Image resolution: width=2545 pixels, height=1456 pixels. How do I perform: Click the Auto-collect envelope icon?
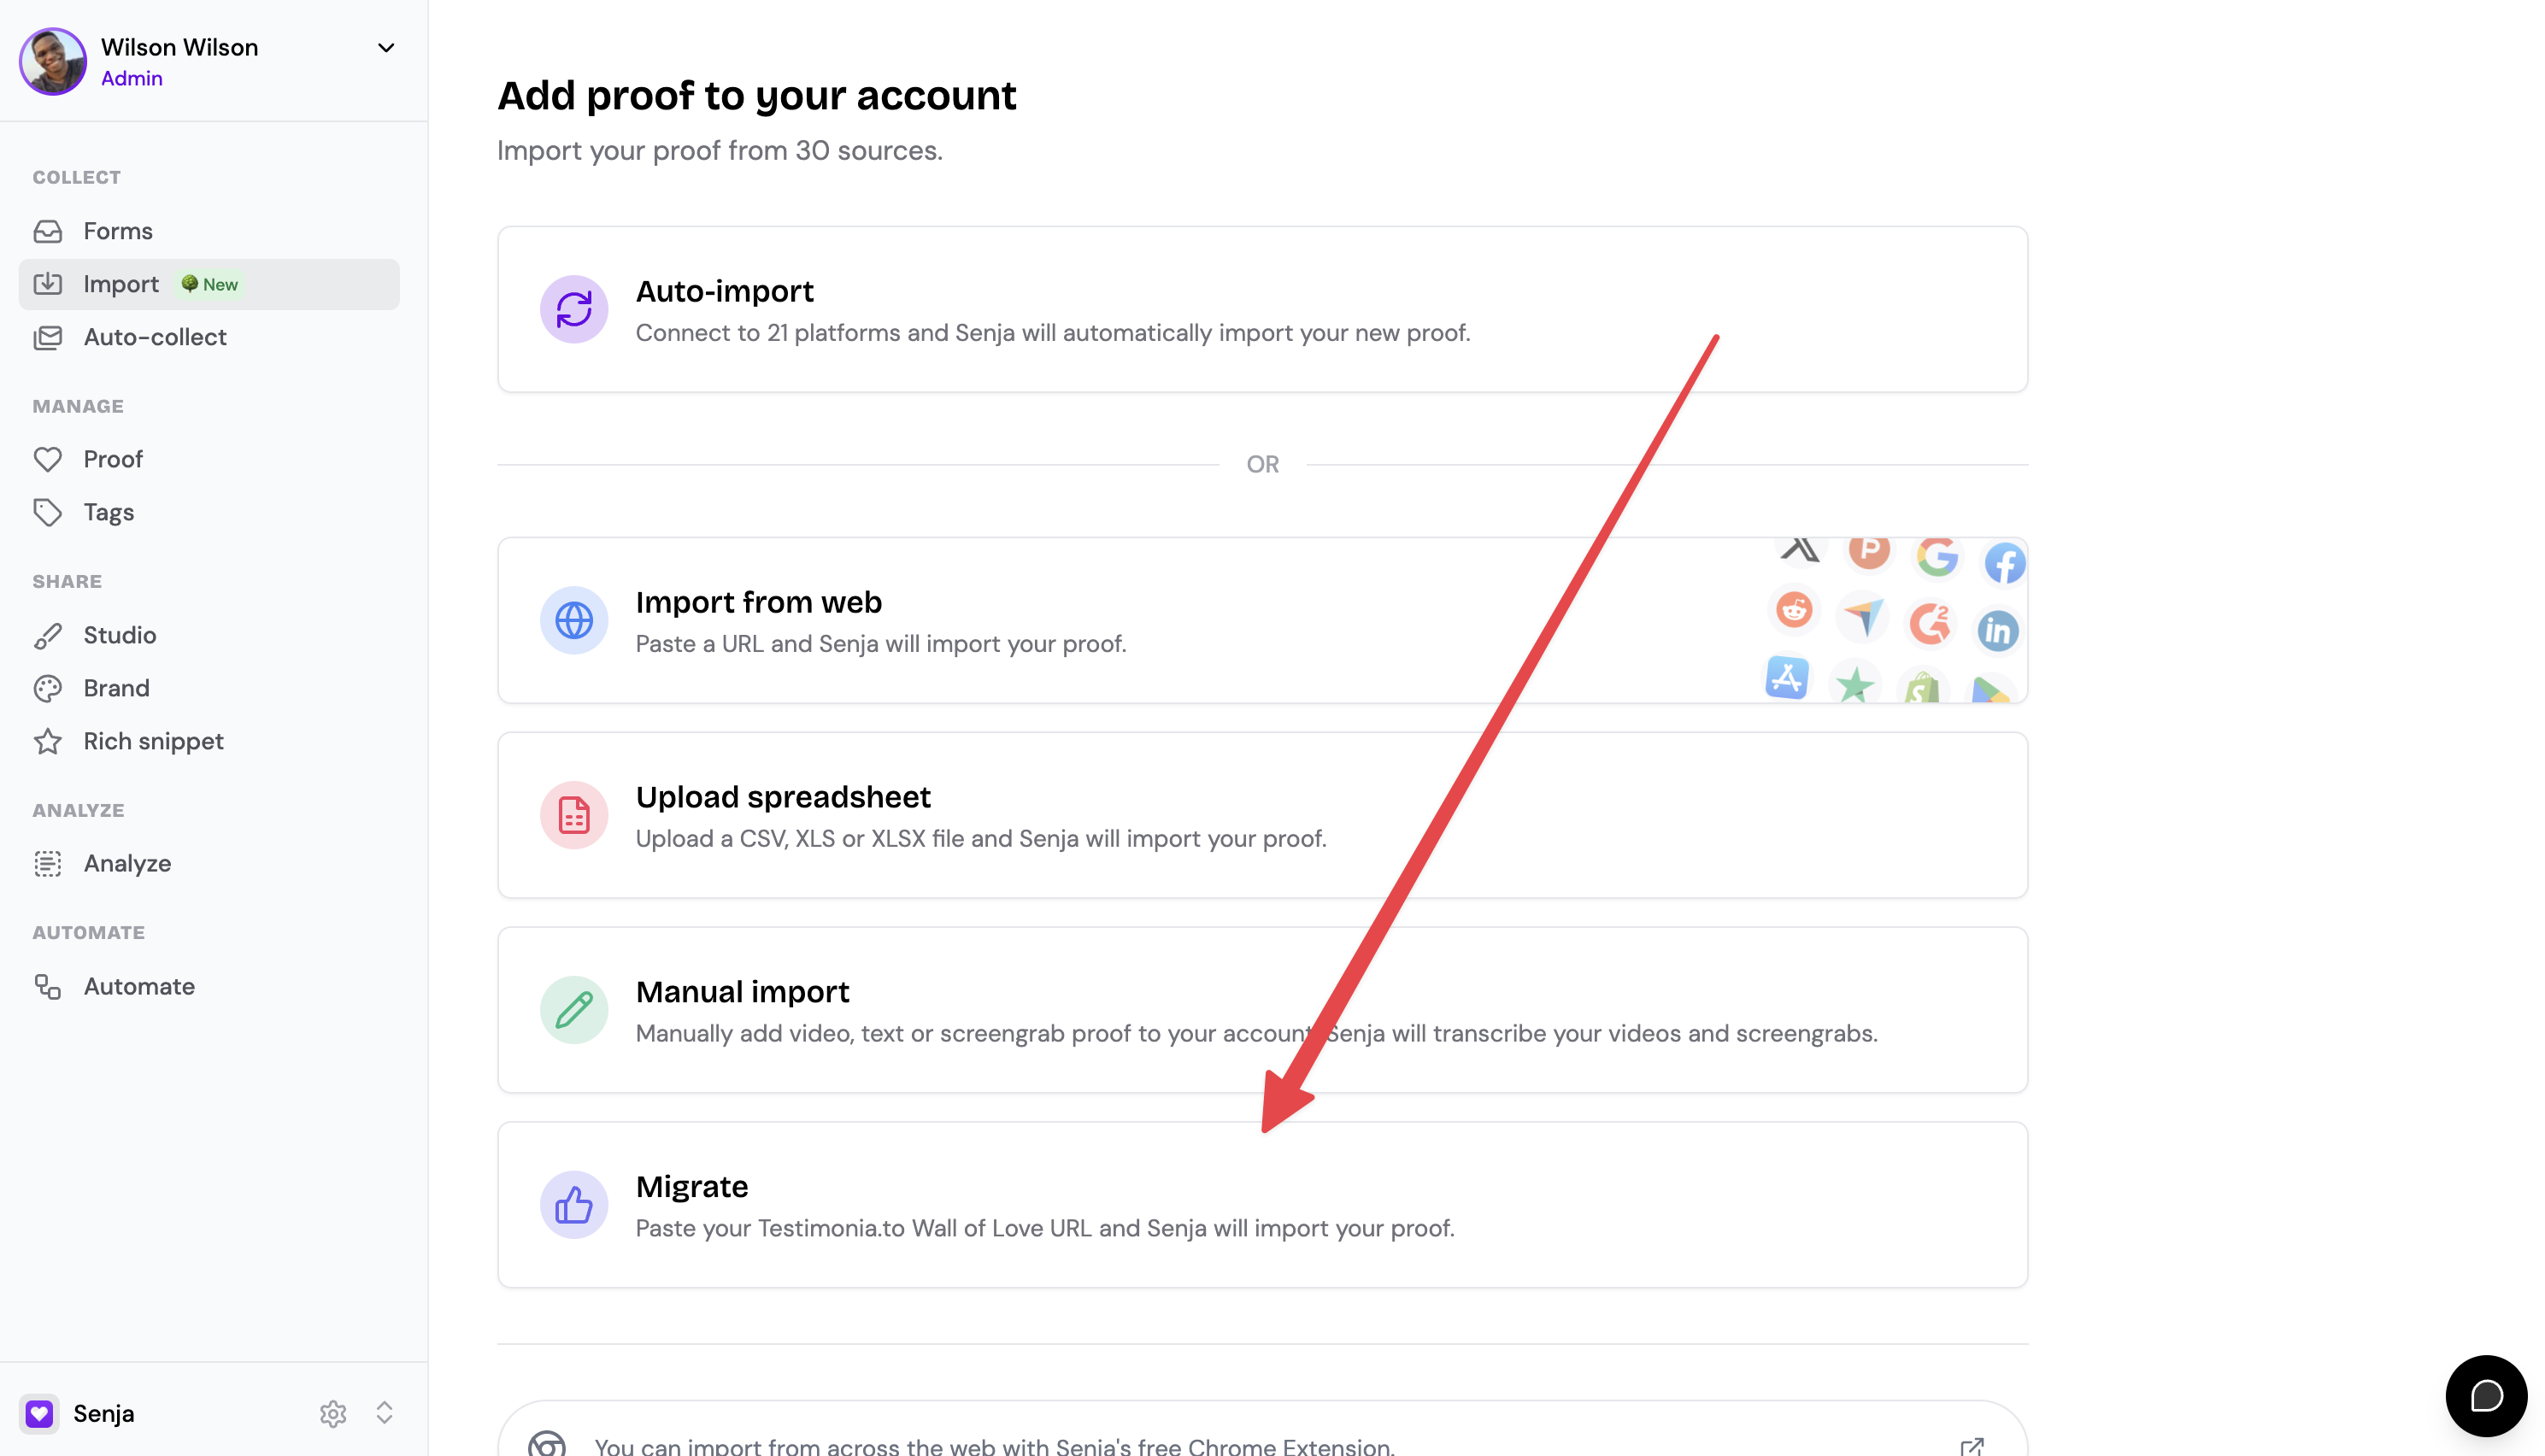click(48, 337)
